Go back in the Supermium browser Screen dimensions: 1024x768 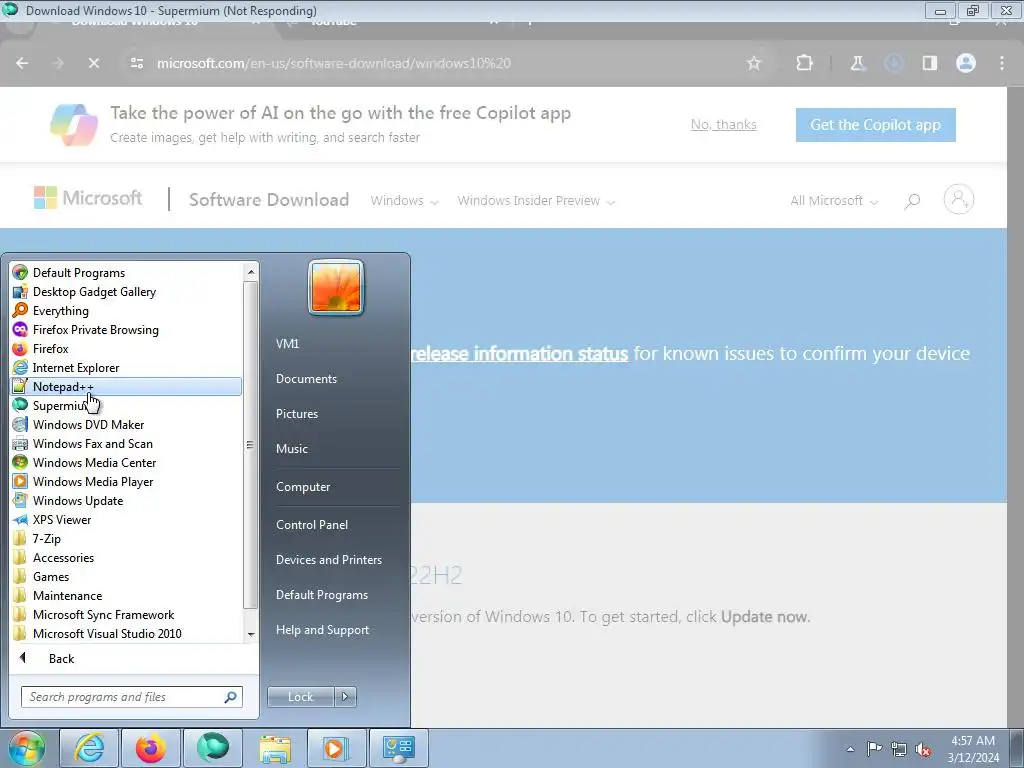point(22,63)
